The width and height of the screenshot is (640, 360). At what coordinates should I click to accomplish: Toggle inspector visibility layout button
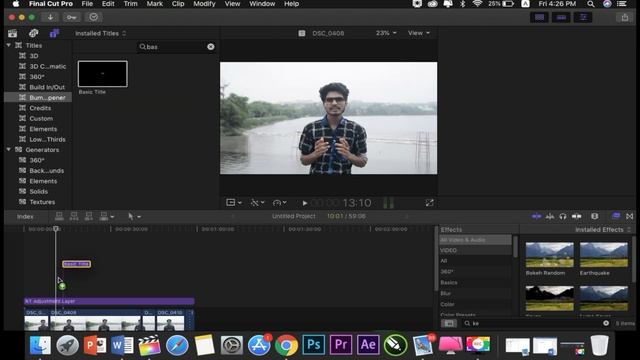point(583,17)
